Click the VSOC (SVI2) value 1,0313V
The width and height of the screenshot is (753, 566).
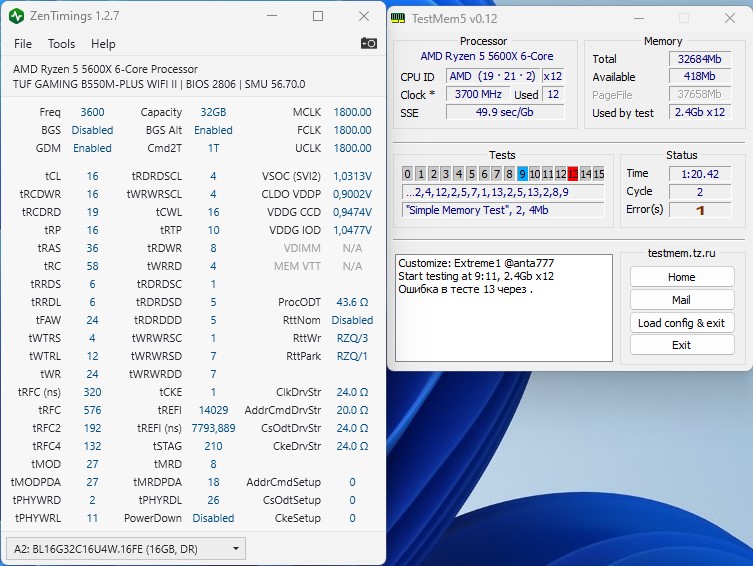352,176
